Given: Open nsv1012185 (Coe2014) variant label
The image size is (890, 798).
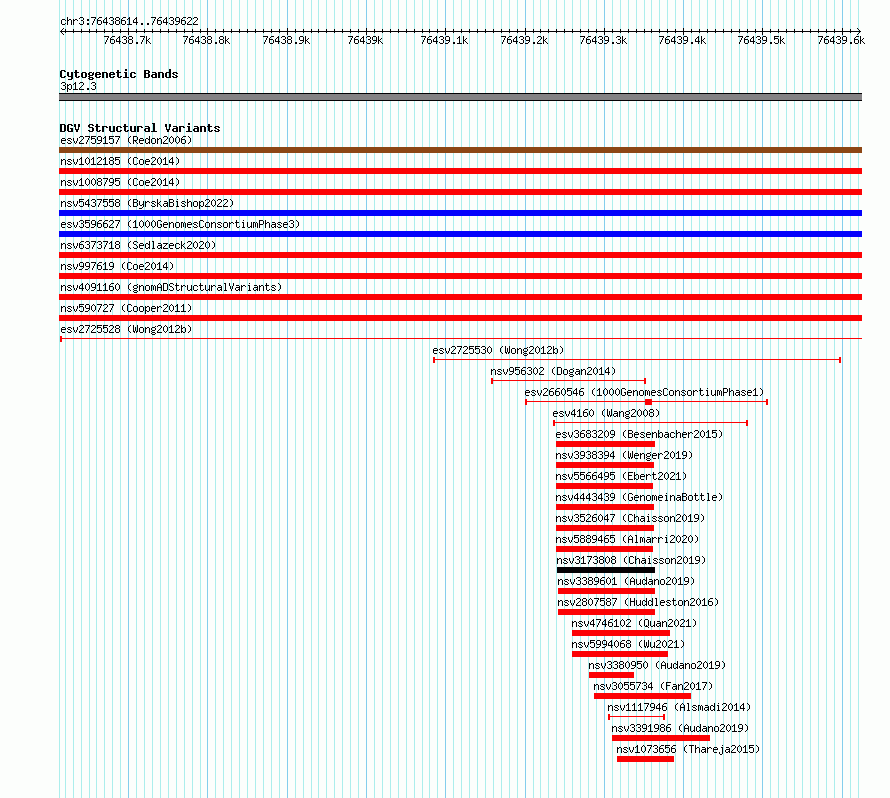Looking at the screenshot, I should coord(120,161).
